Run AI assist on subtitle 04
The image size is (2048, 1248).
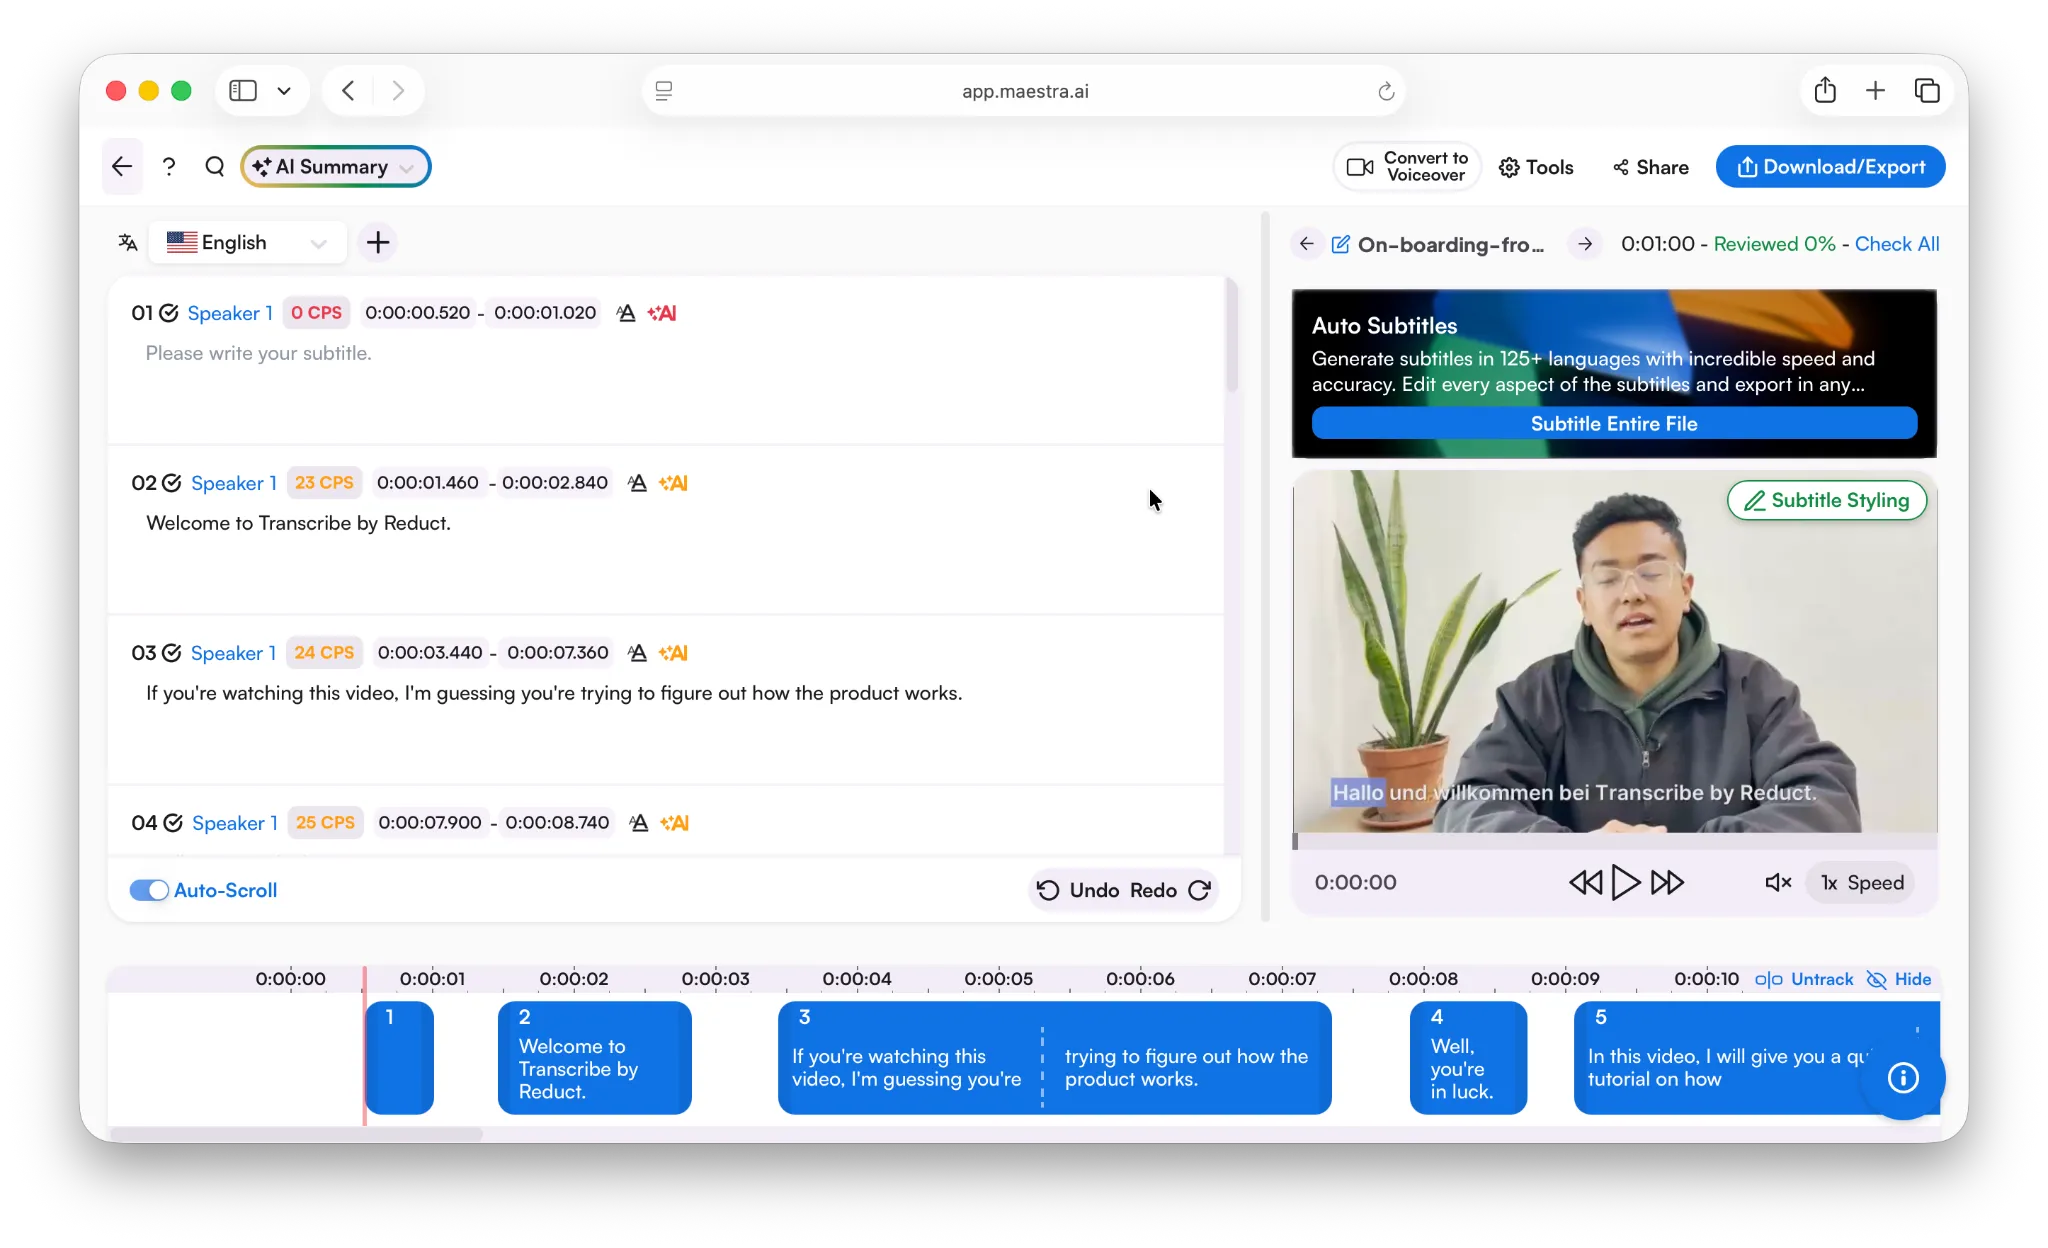(675, 823)
